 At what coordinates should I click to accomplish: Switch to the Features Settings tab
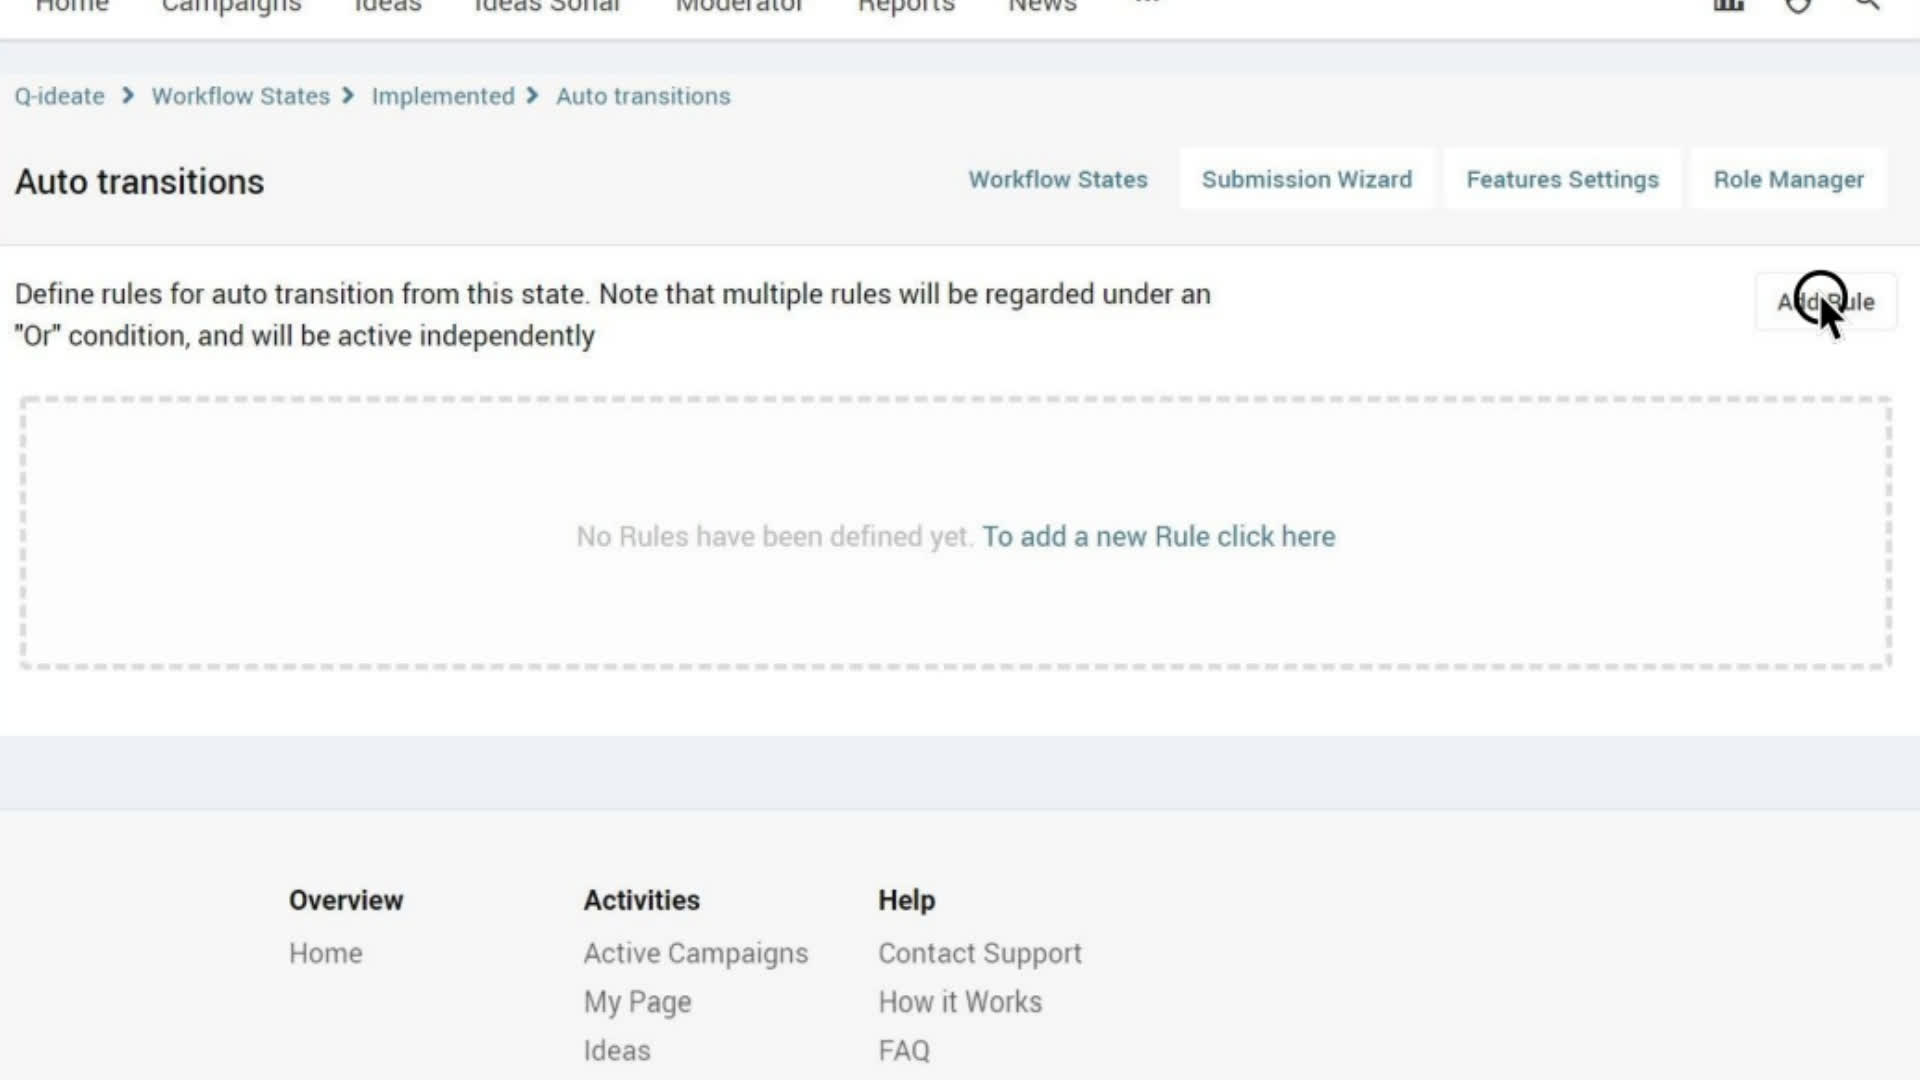[1562, 180]
